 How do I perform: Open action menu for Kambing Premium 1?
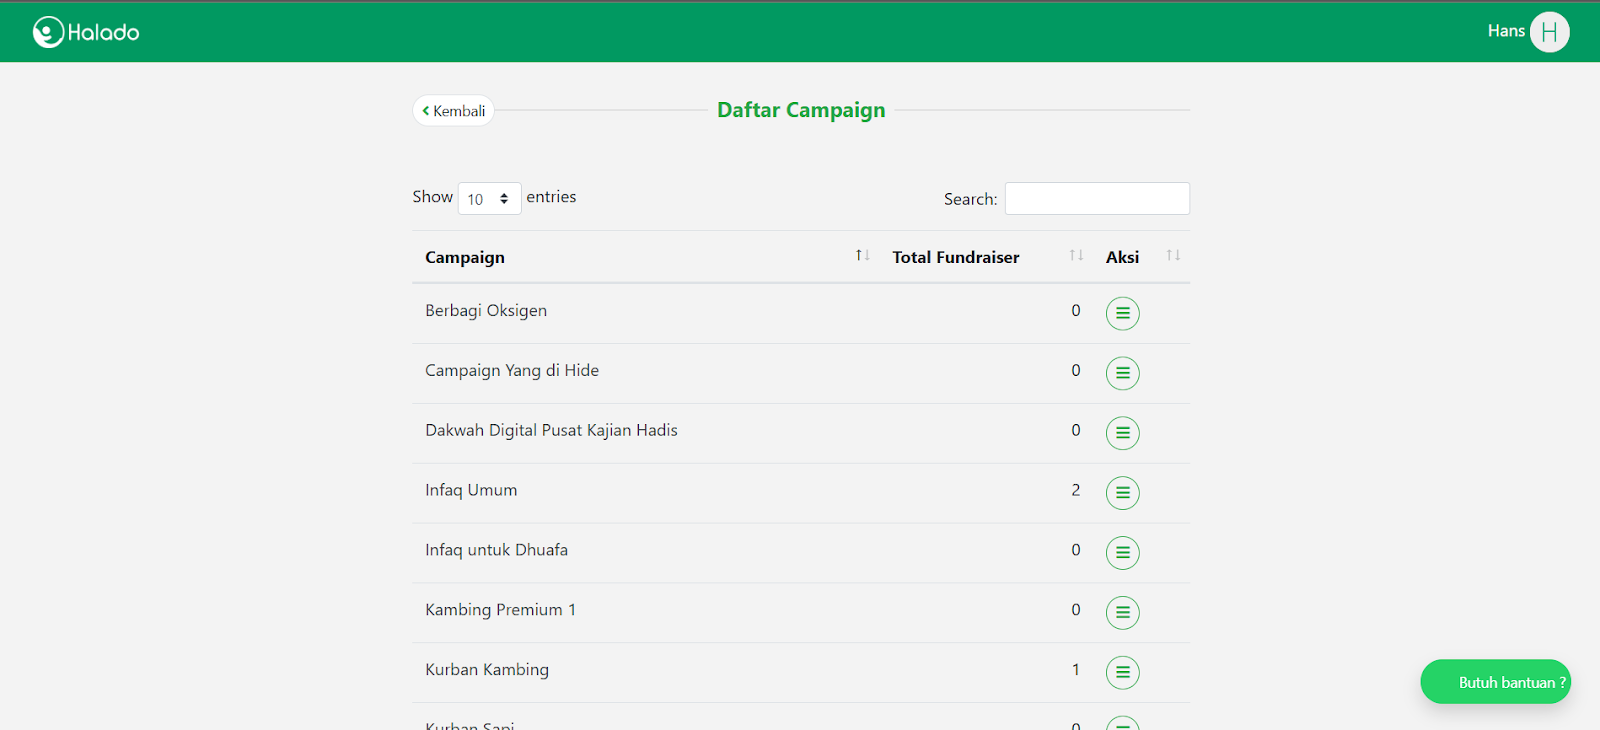tap(1122, 612)
